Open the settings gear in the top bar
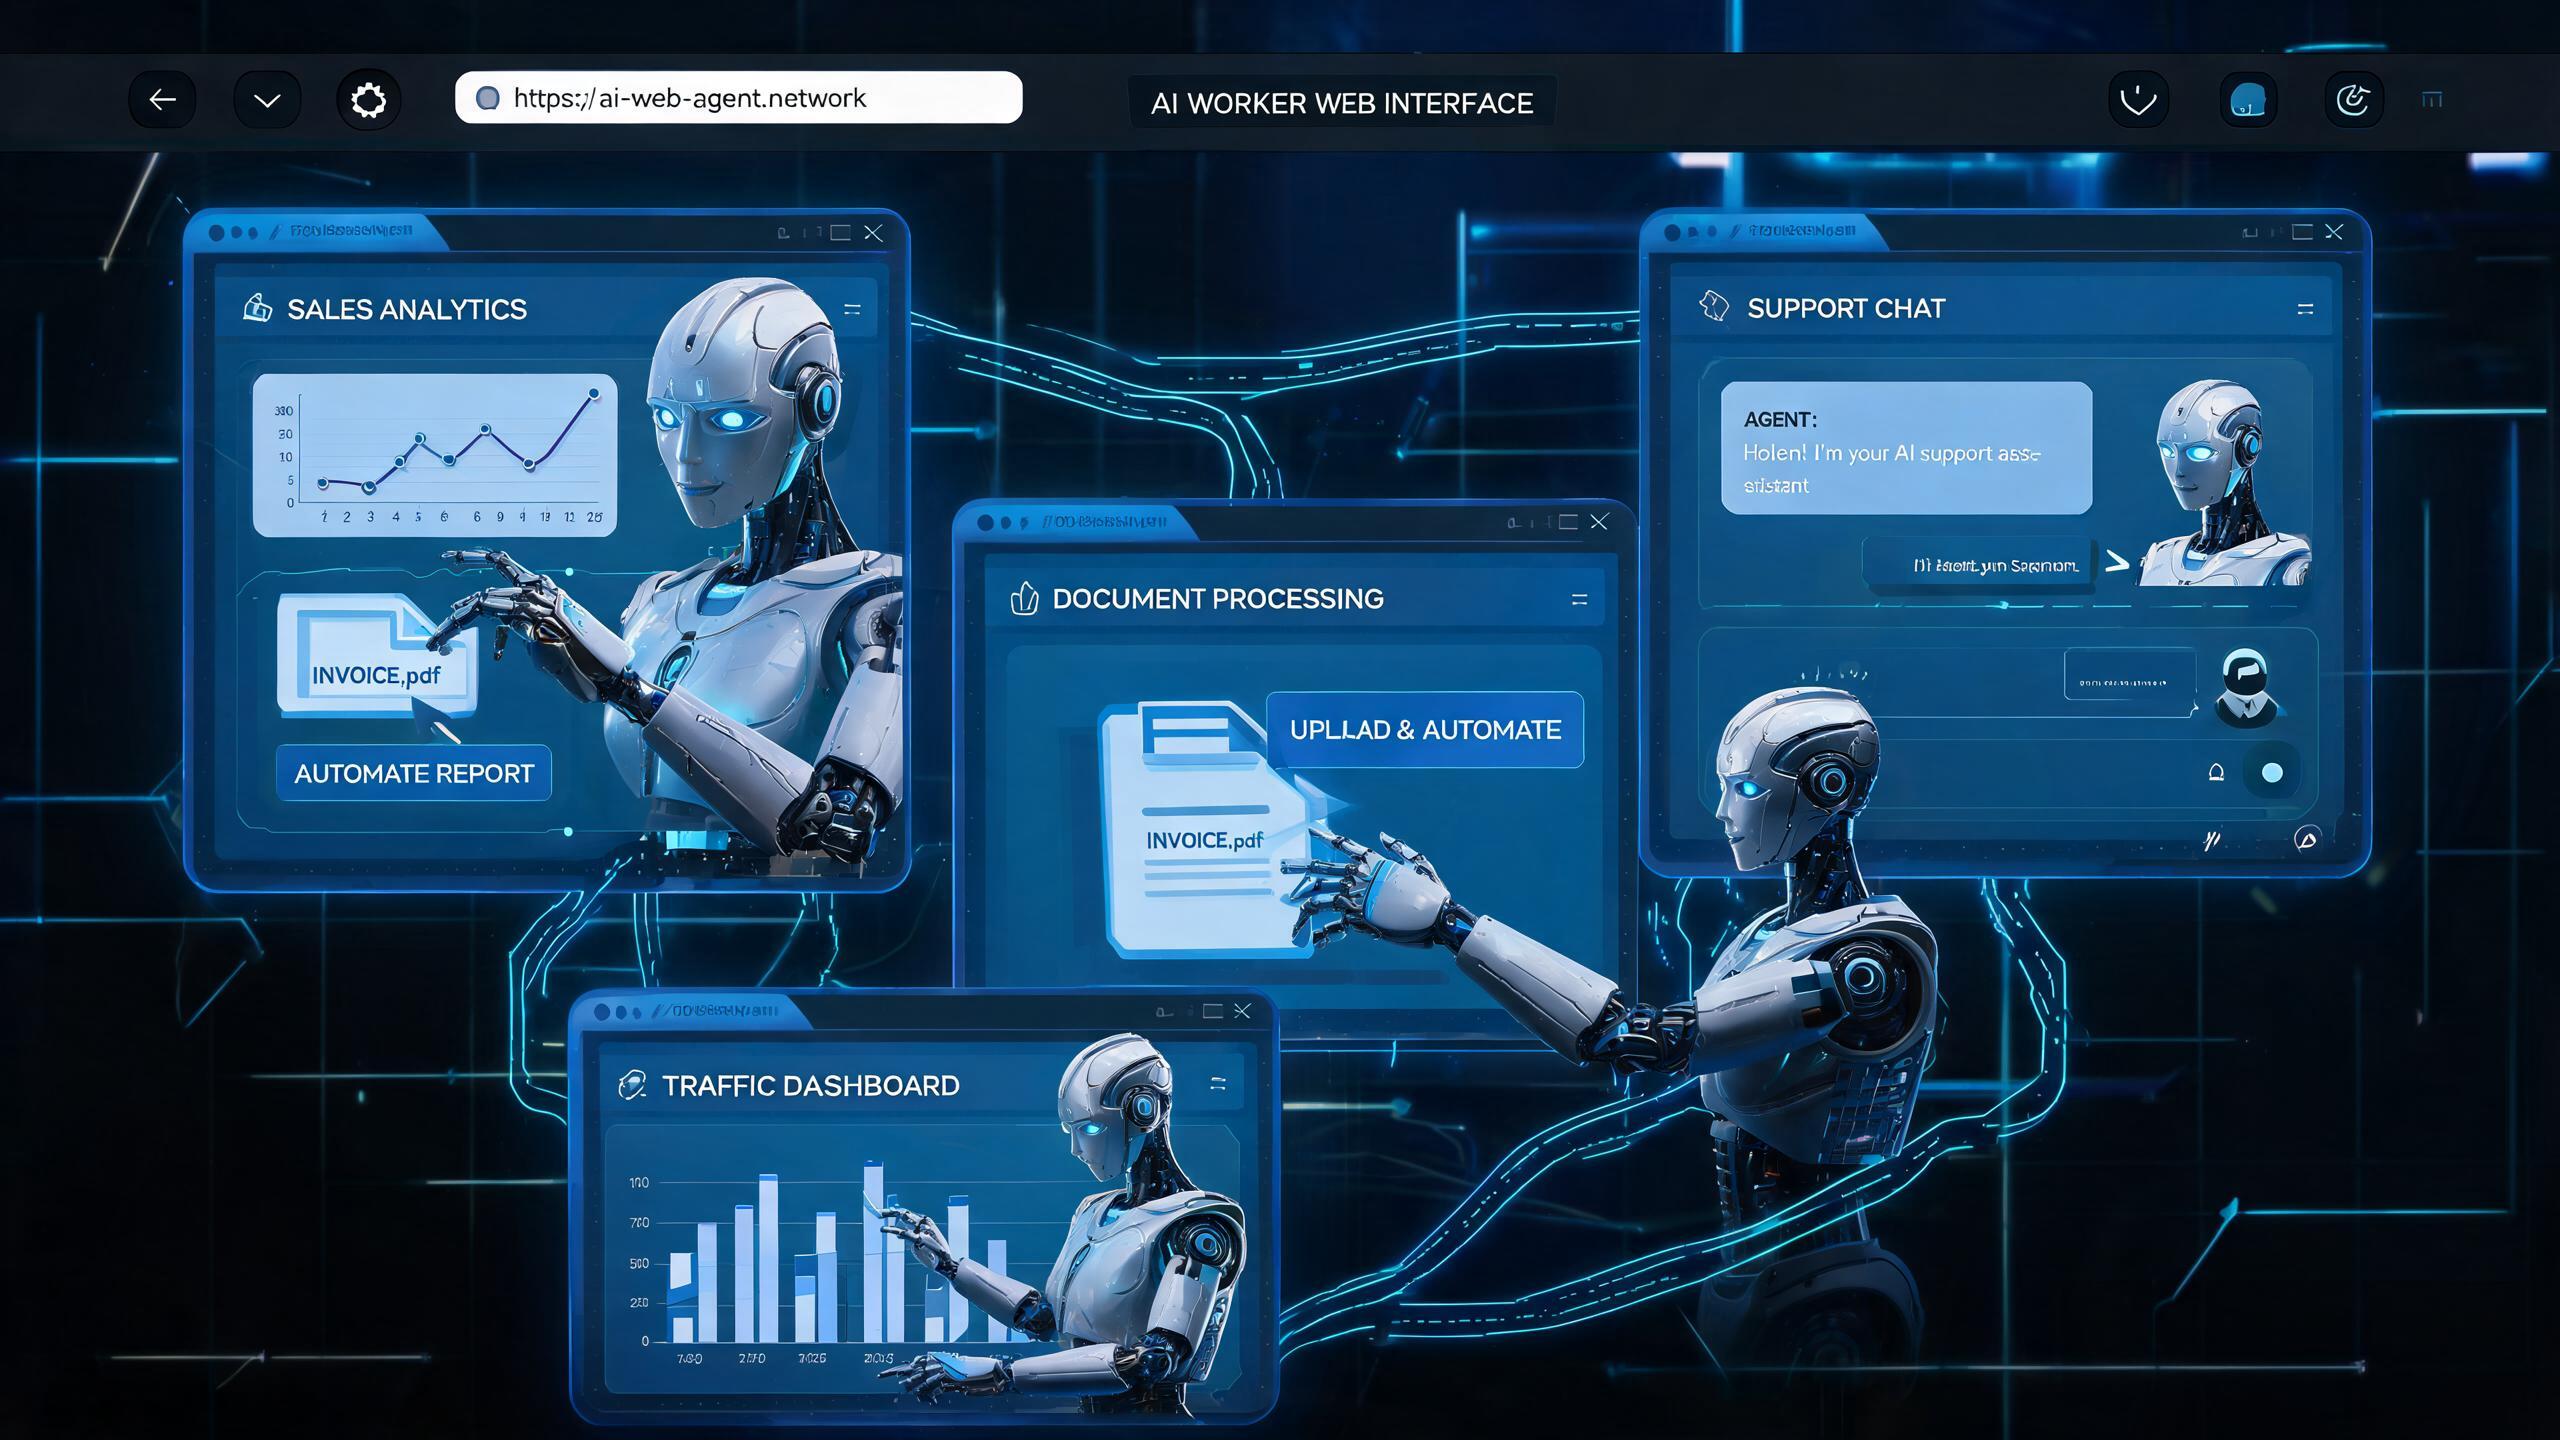The image size is (2560, 1440). (369, 99)
